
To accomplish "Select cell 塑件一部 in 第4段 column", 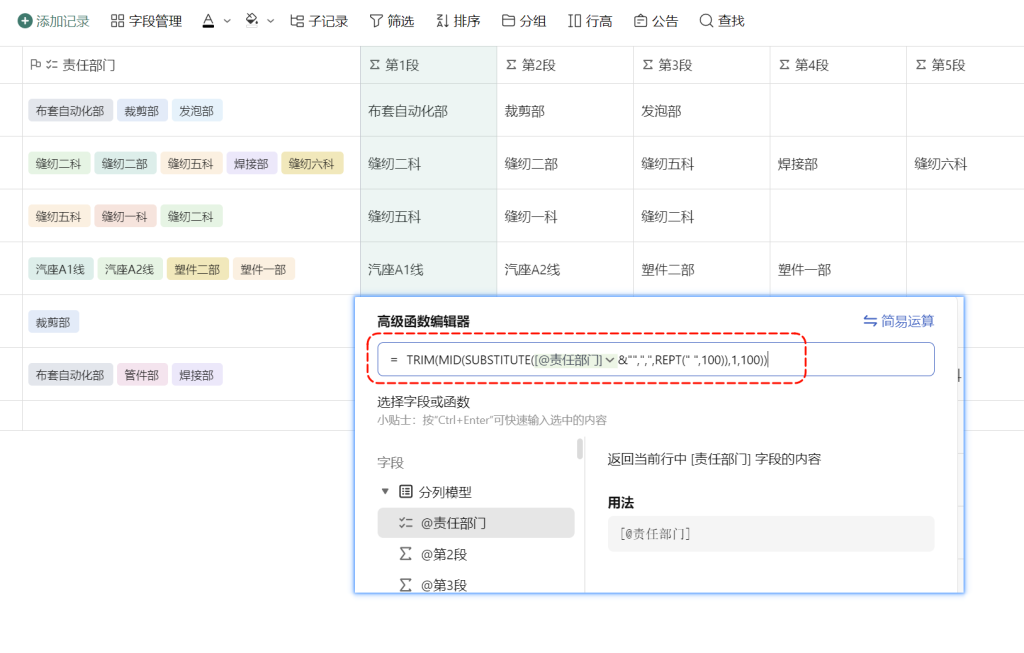I will (838, 269).
